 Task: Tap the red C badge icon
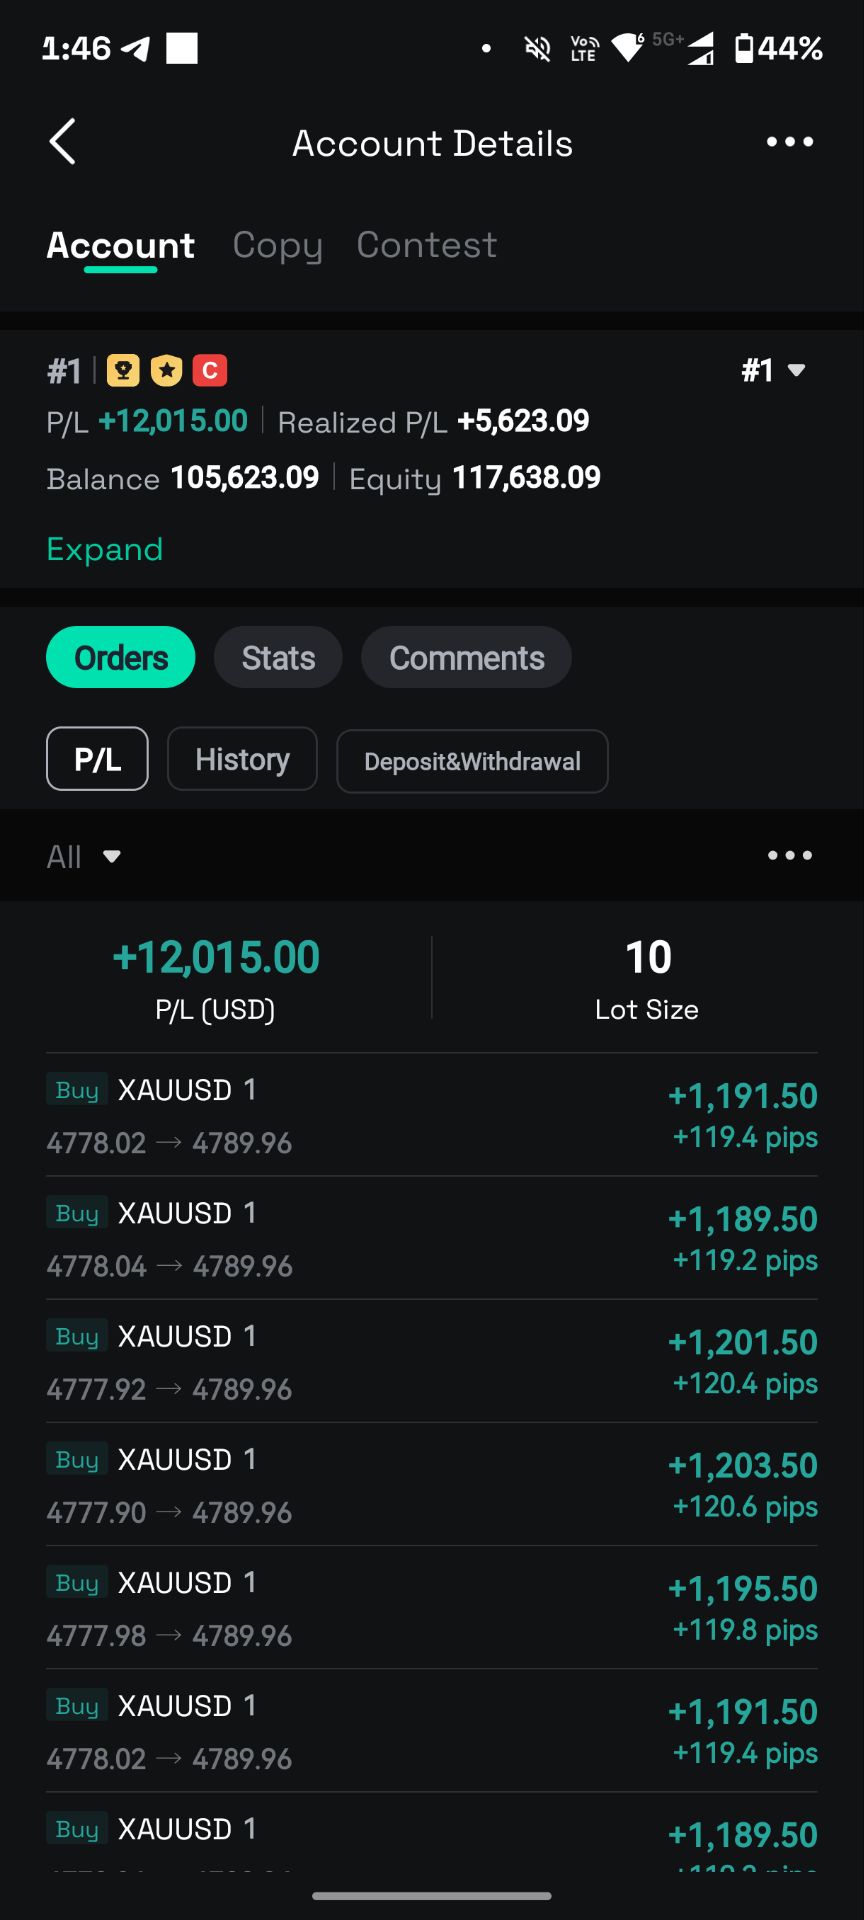(210, 371)
